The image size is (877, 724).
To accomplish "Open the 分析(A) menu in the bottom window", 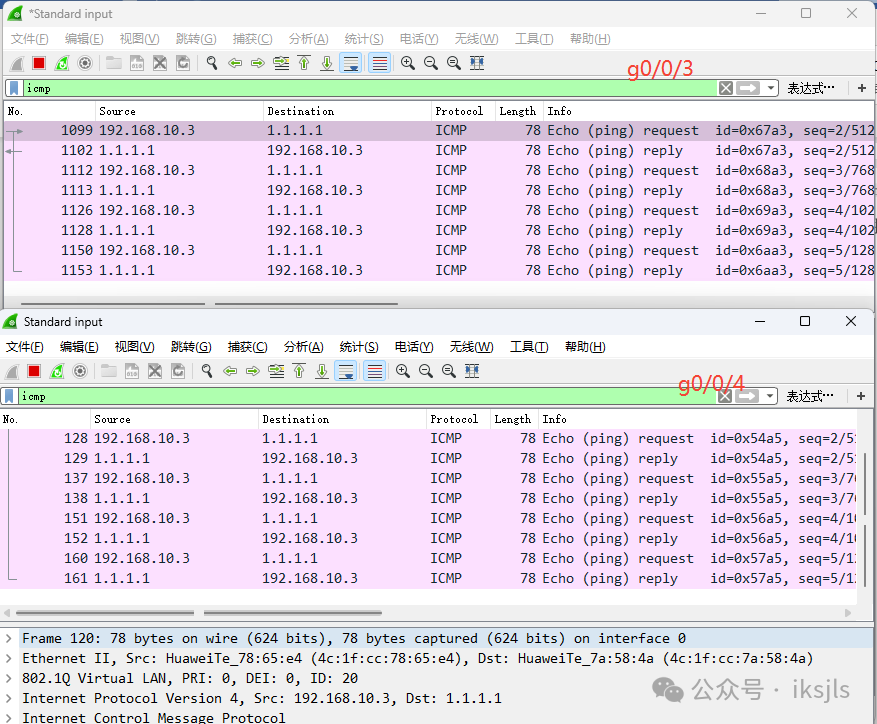I will pyautogui.click(x=303, y=347).
